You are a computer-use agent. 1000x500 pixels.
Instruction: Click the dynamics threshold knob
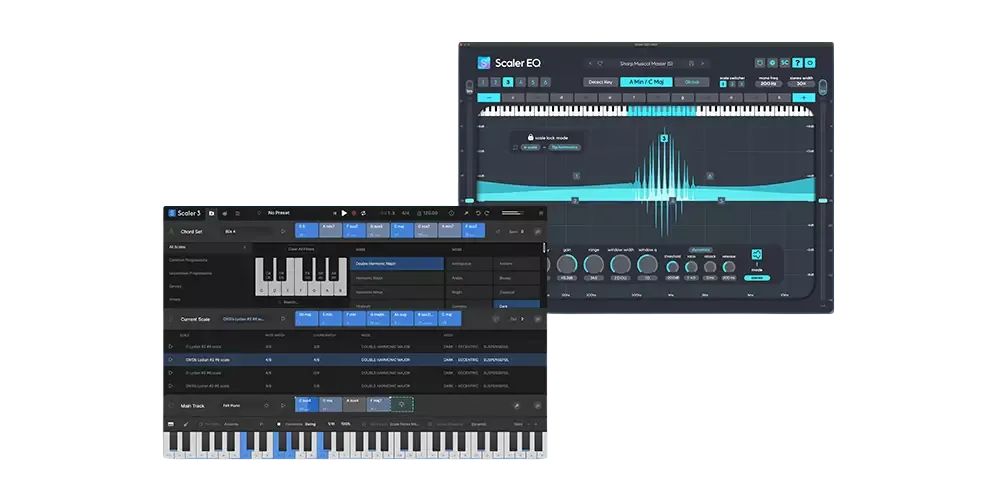tap(672, 267)
